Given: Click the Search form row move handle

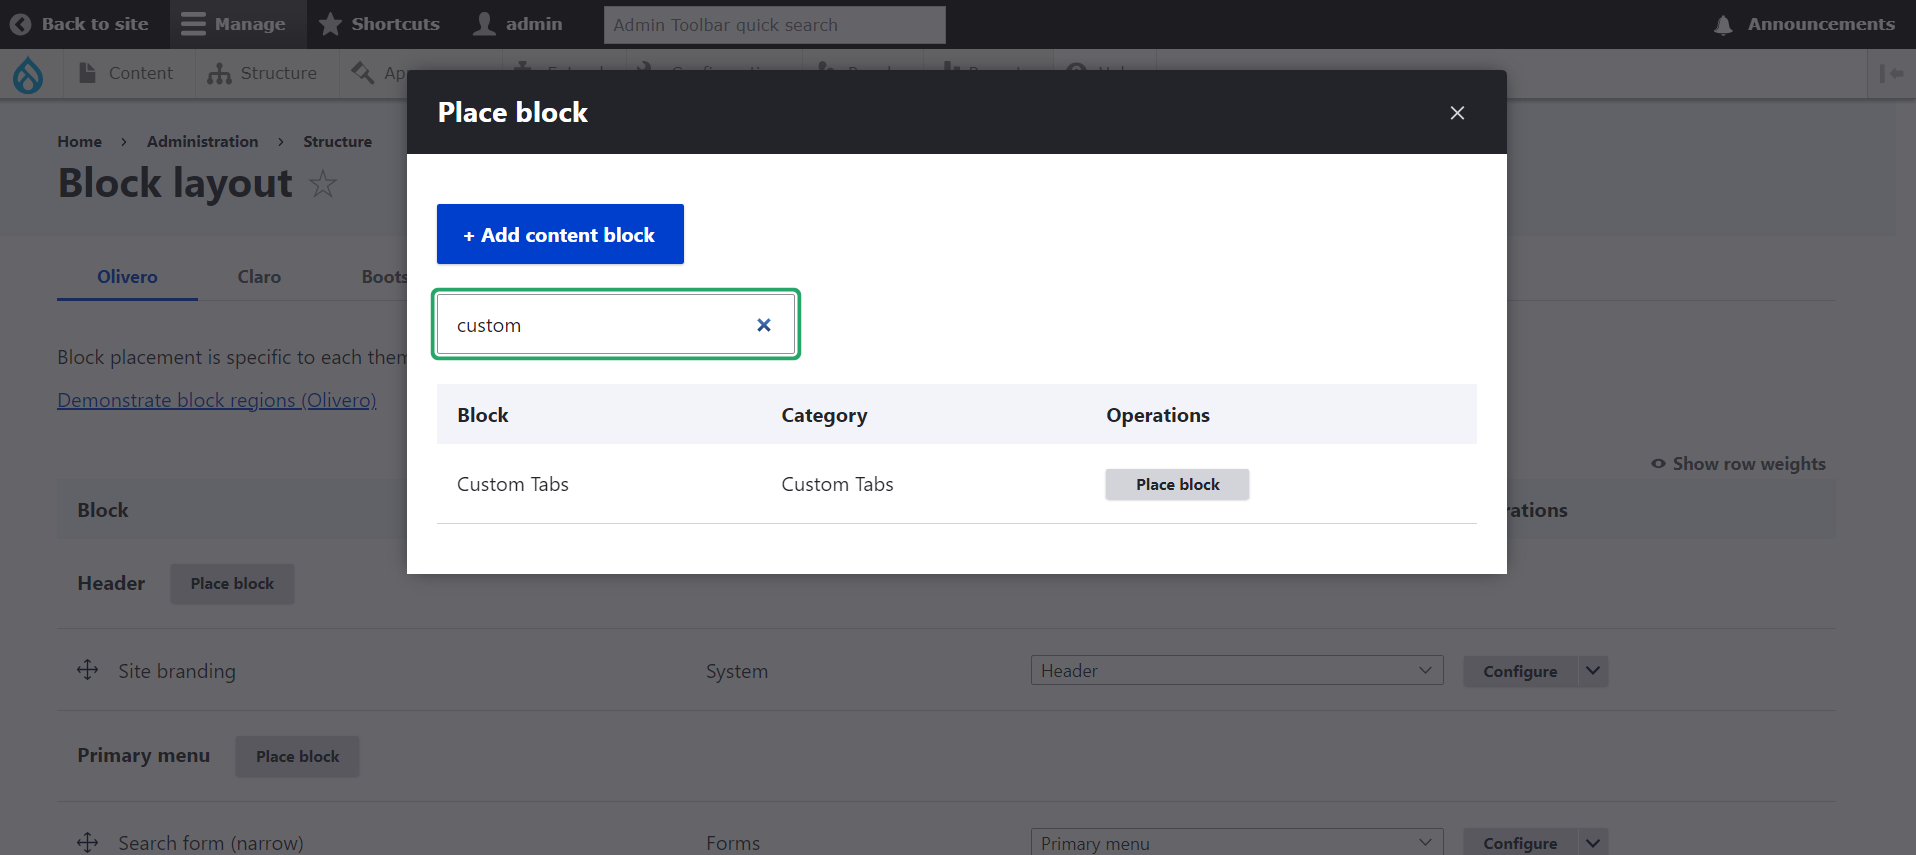Looking at the screenshot, I should tap(88, 842).
